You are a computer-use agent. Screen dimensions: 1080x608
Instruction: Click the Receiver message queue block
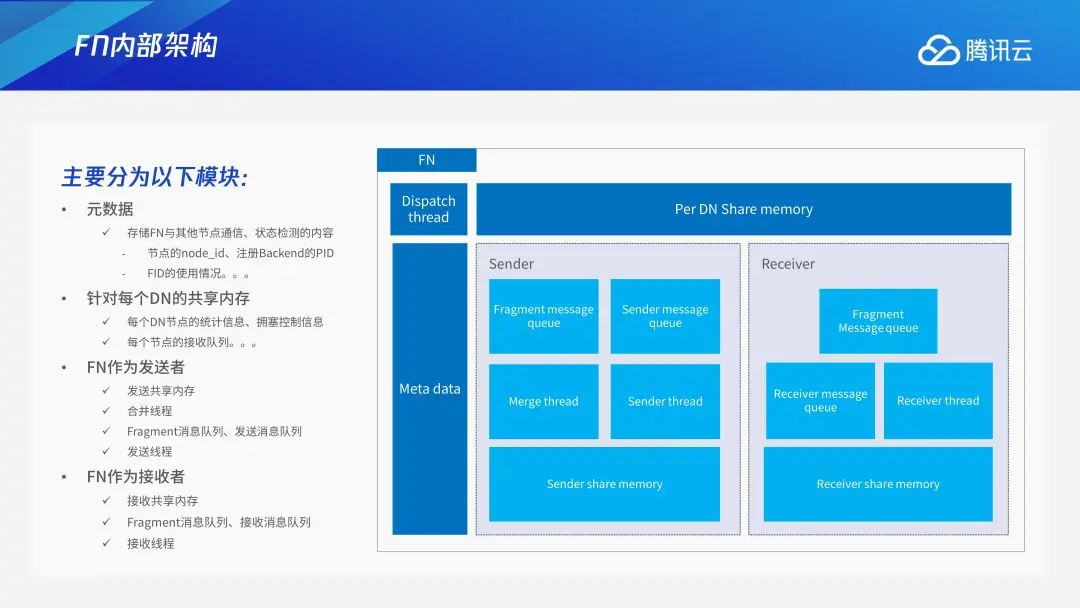point(820,401)
